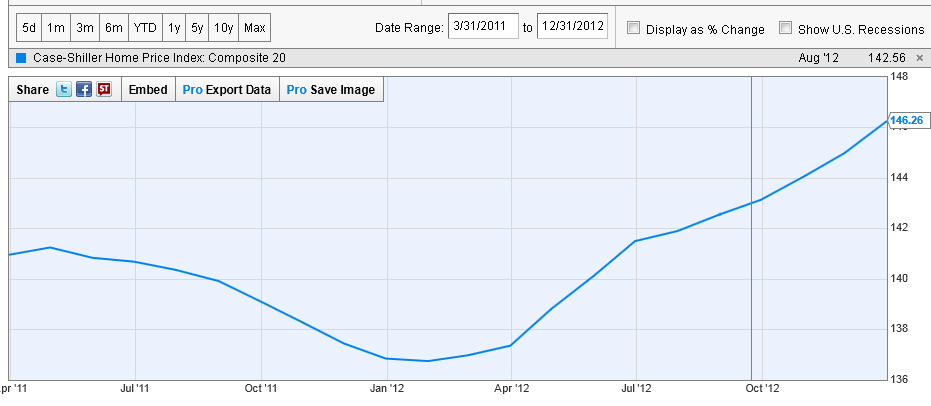Image resolution: width=931 pixels, height=406 pixels.
Task: Set range to 5d
Action: 29,28
